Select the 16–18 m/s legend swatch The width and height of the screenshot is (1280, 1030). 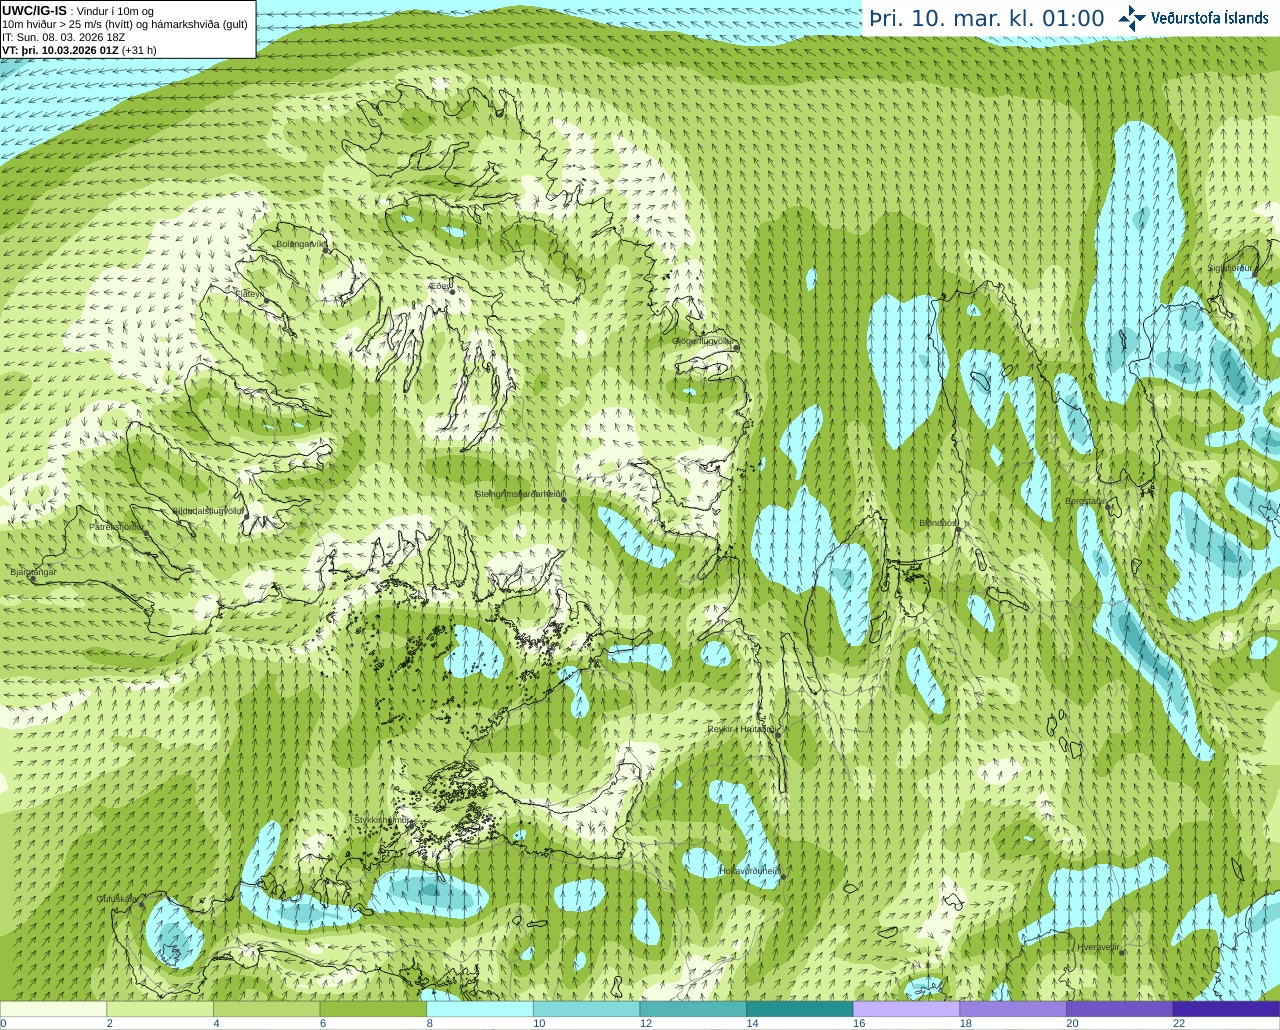click(906, 1008)
